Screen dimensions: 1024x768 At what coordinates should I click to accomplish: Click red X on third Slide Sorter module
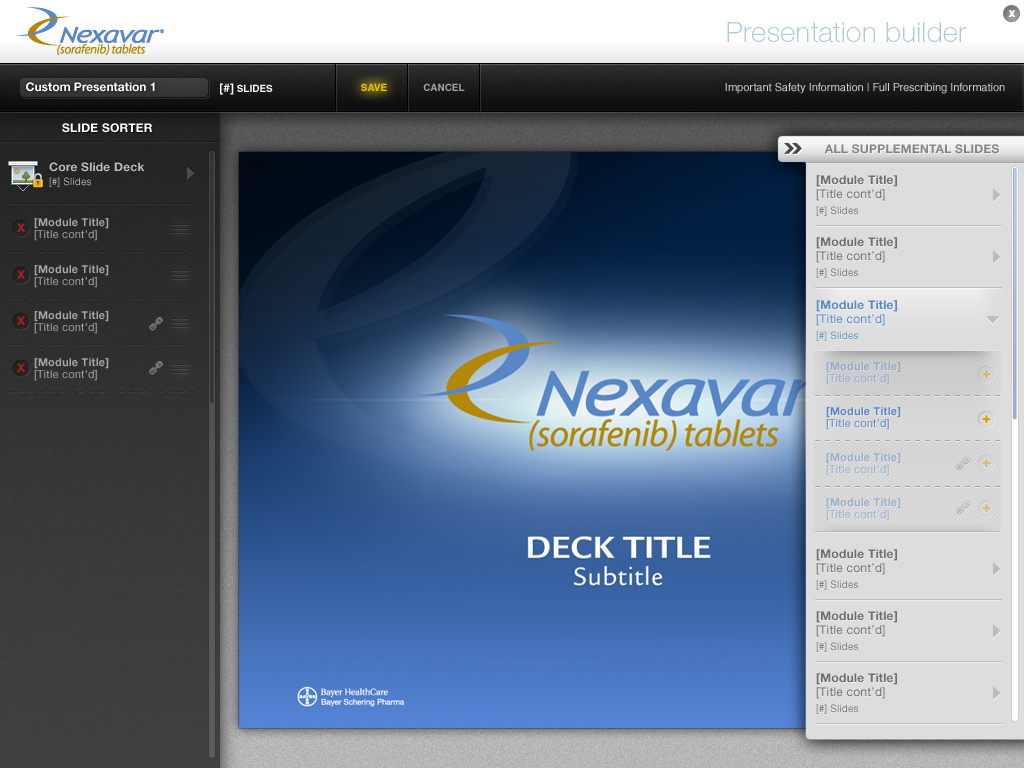tap(20, 321)
